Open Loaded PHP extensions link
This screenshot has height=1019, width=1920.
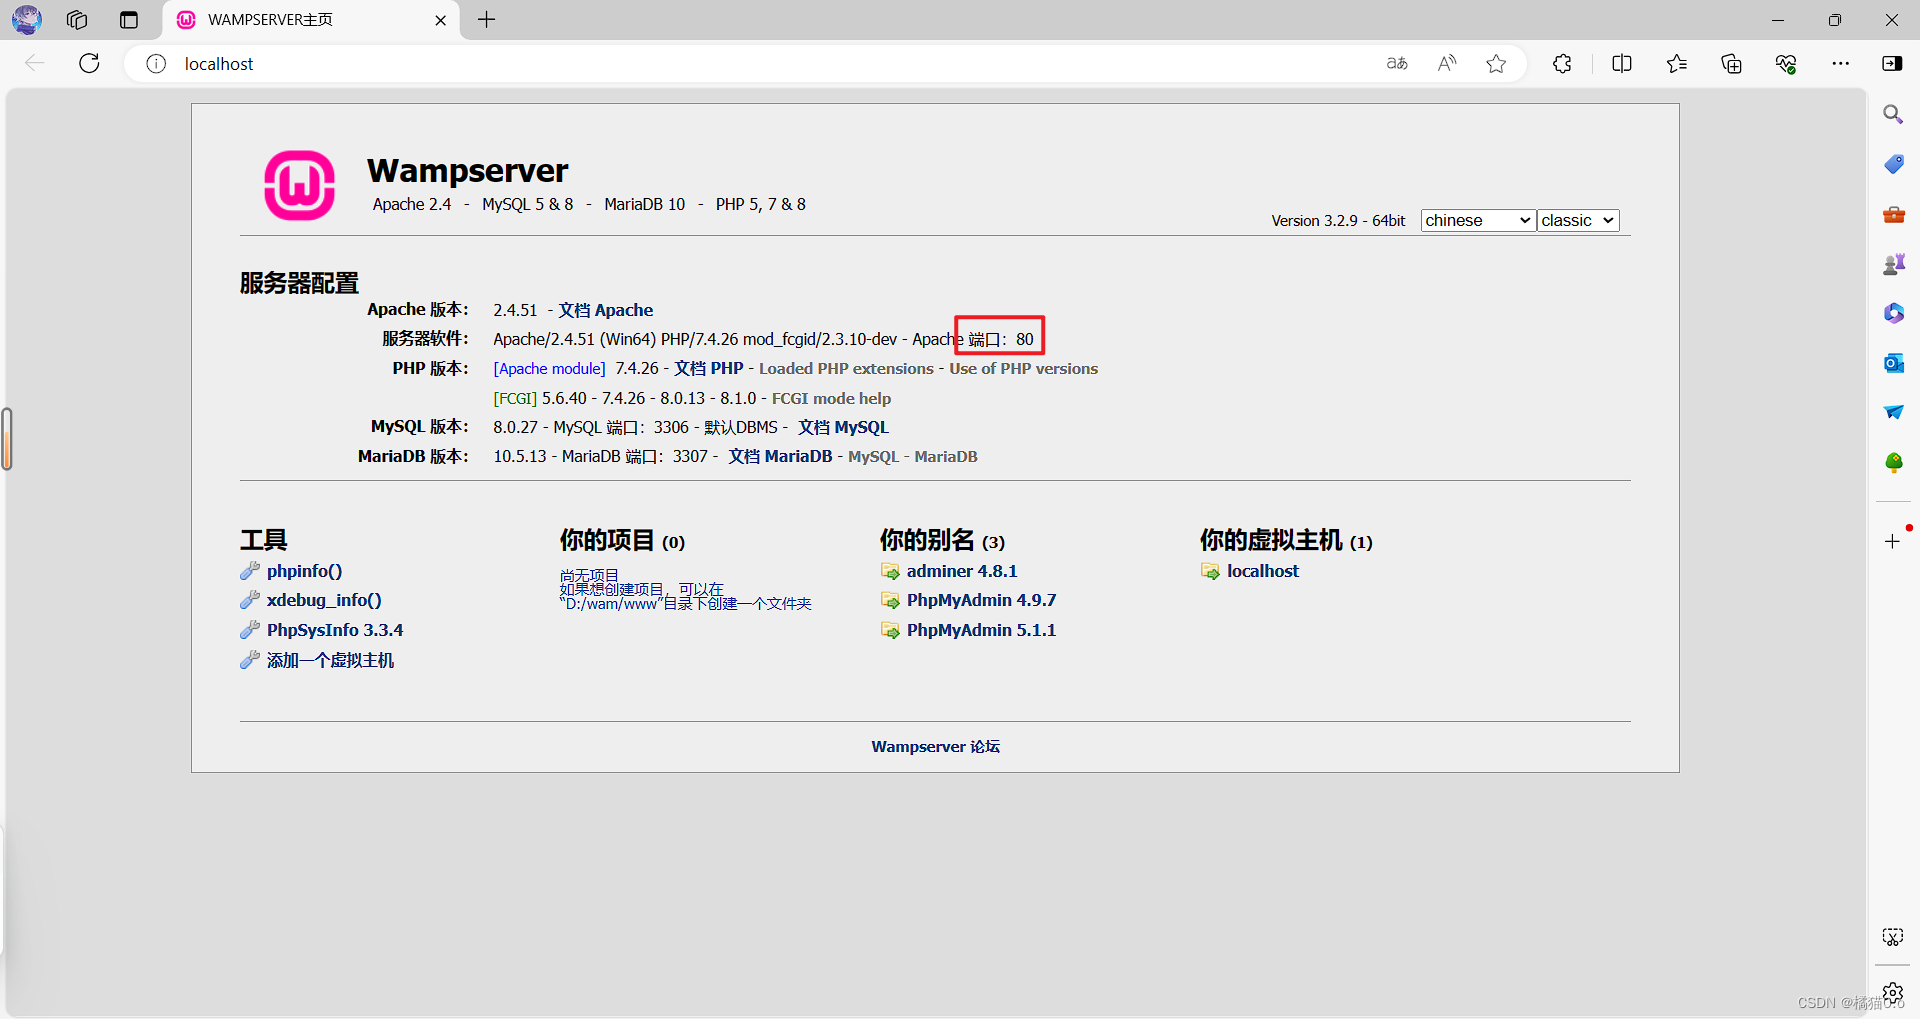tap(846, 368)
